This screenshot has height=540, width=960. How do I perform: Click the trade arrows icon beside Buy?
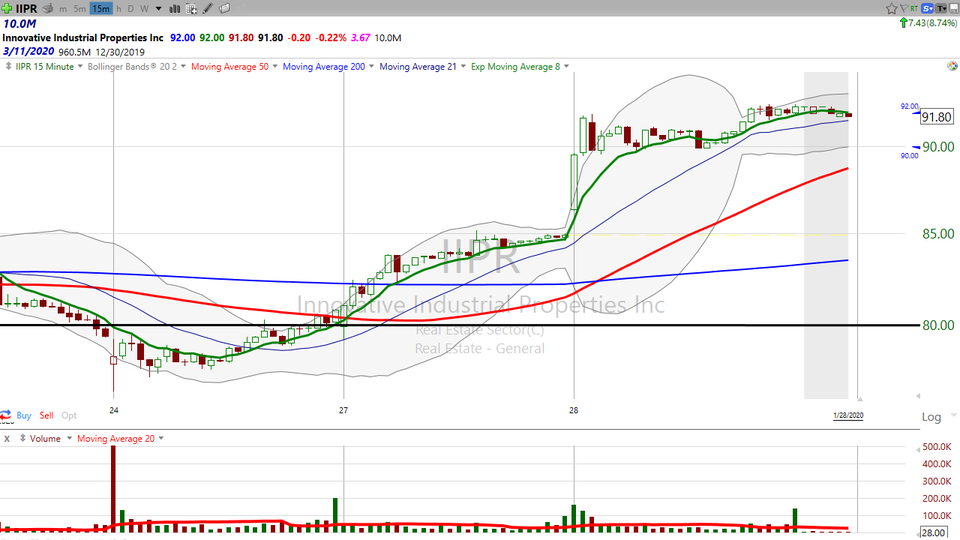tap(6, 415)
